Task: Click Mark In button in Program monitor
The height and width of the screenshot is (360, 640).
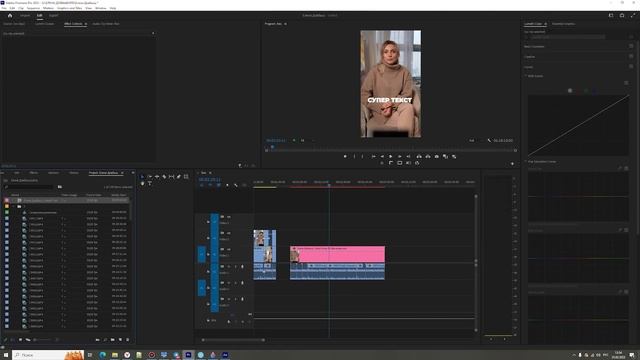Action: (x=354, y=156)
